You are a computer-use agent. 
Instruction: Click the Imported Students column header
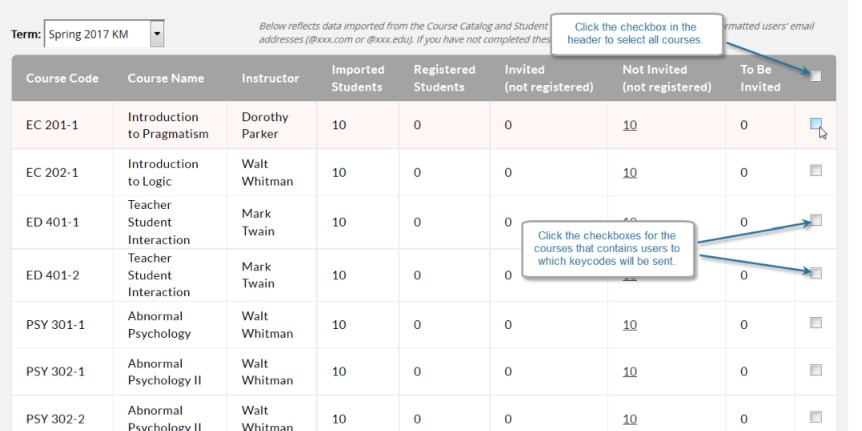(x=357, y=78)
